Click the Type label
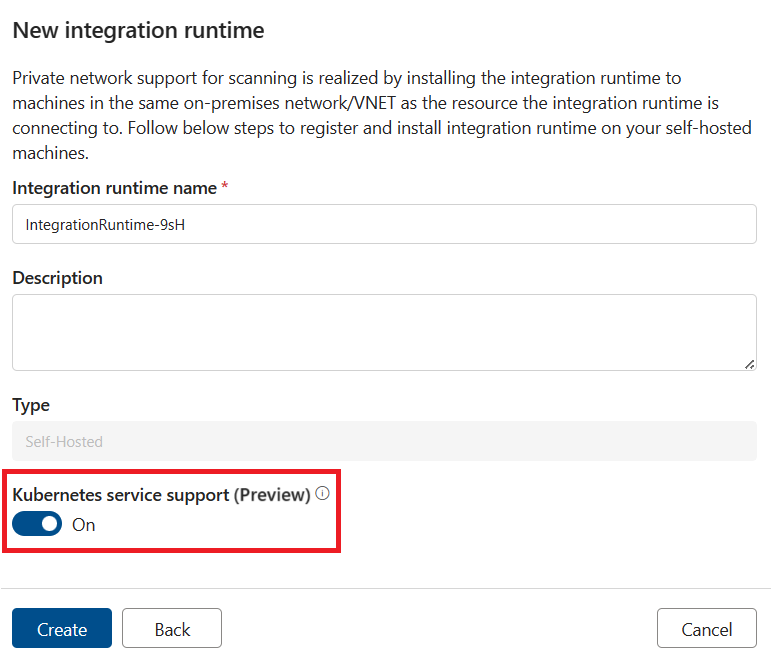The image size is (771, 665). click(x=31, y=405)
